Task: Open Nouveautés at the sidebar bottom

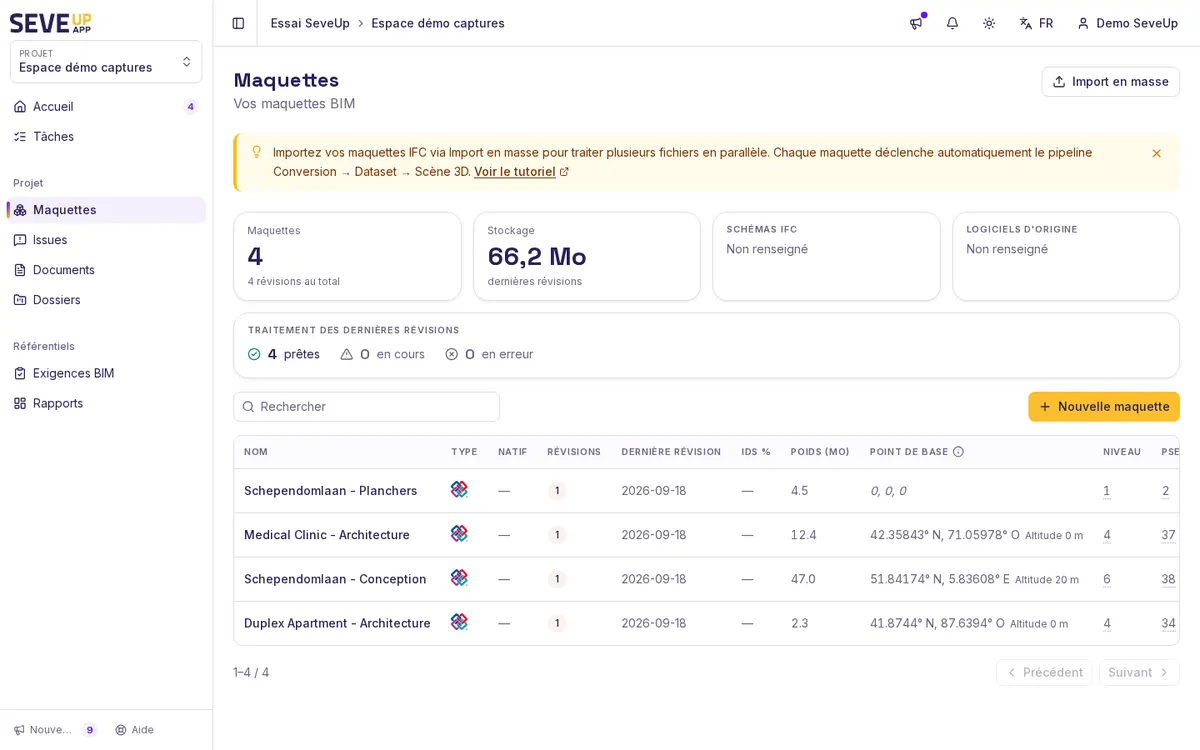Action: 54,730
